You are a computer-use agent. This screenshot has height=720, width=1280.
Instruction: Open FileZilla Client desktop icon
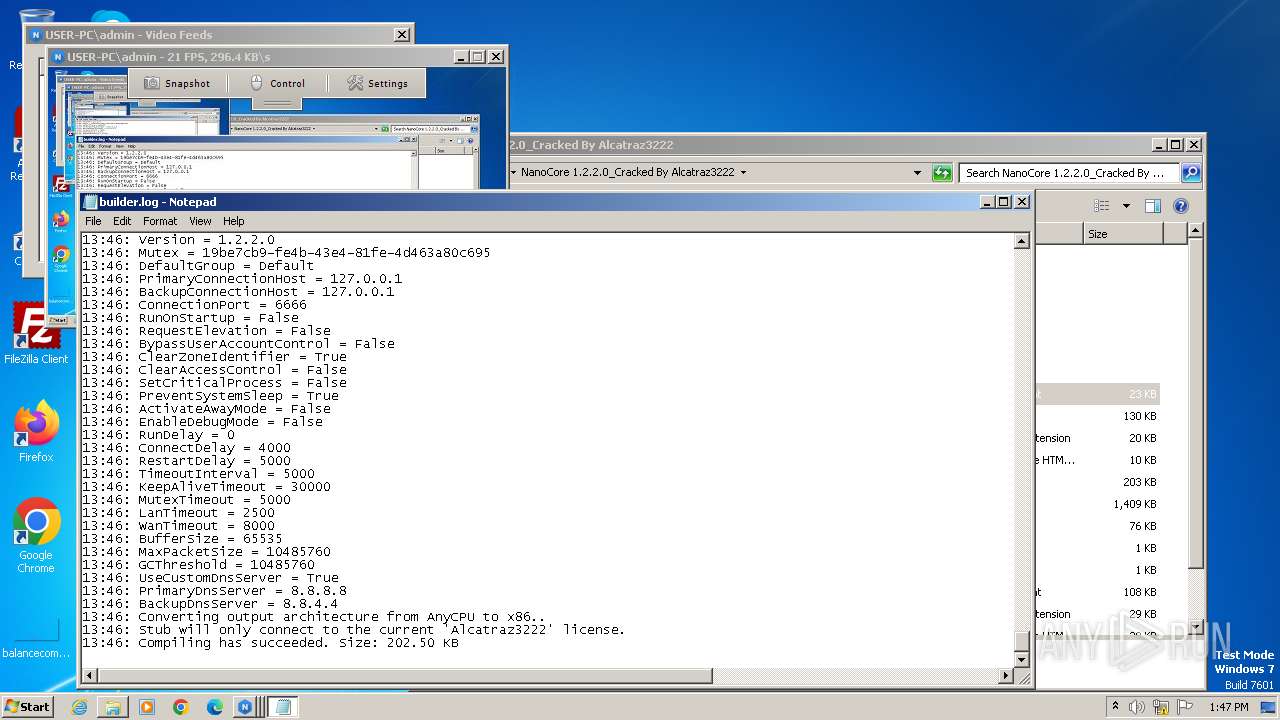point(36,334)
